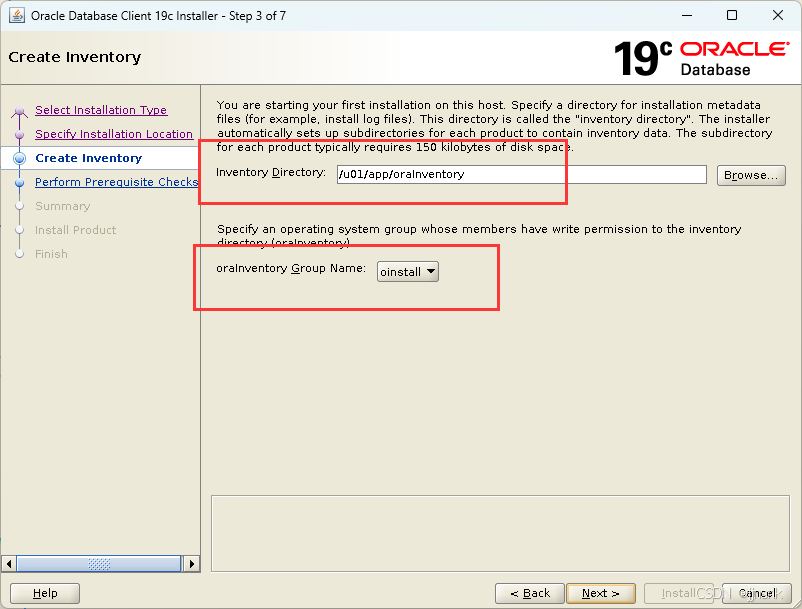
Task: Browse for an inventory directory
Action: point(751,175)
